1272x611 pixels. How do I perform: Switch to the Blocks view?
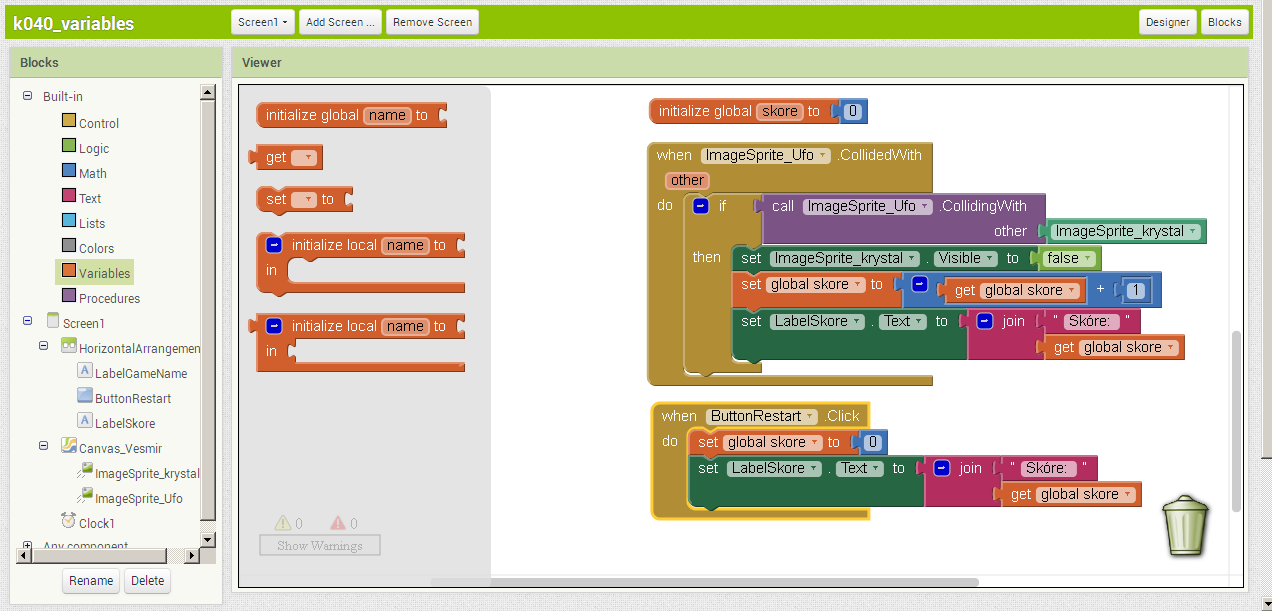coord(1225,22)
